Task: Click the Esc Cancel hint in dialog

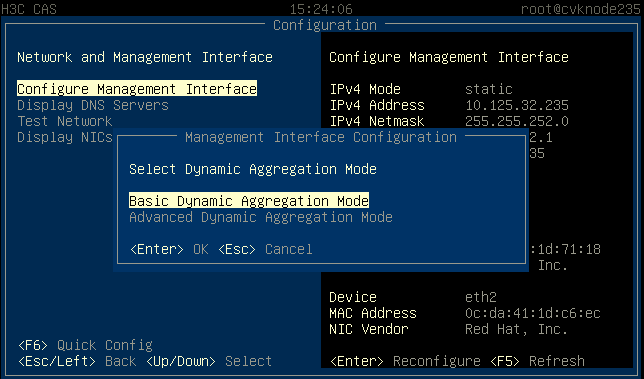Action: 265,249
